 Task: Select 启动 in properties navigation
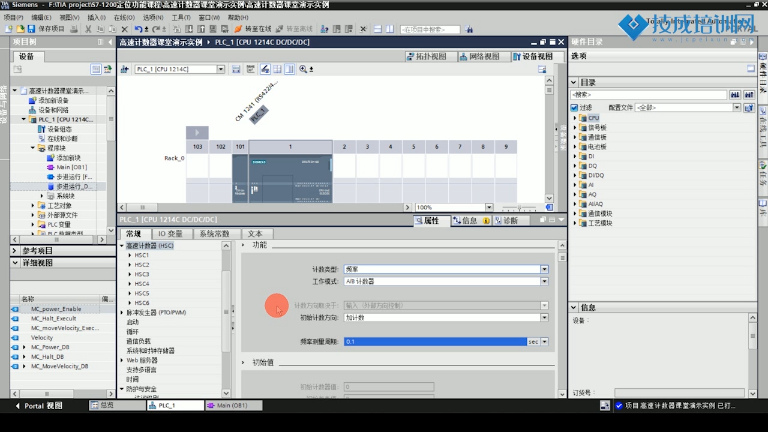[x=132, y=322]
